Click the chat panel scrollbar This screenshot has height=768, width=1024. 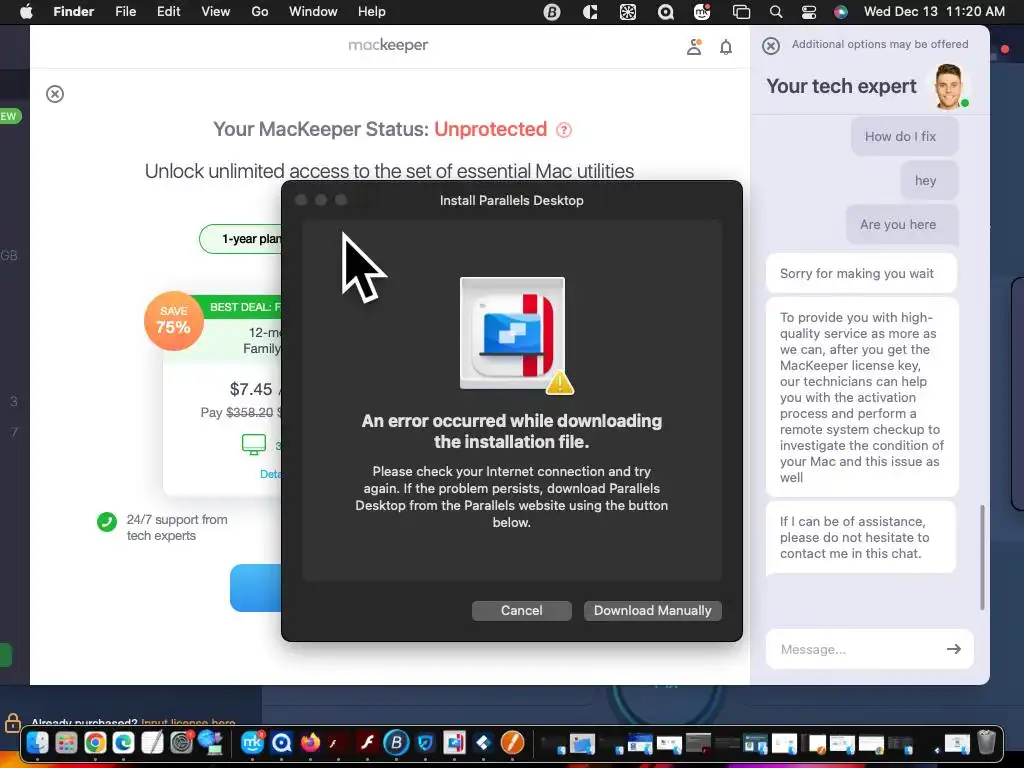982,557
